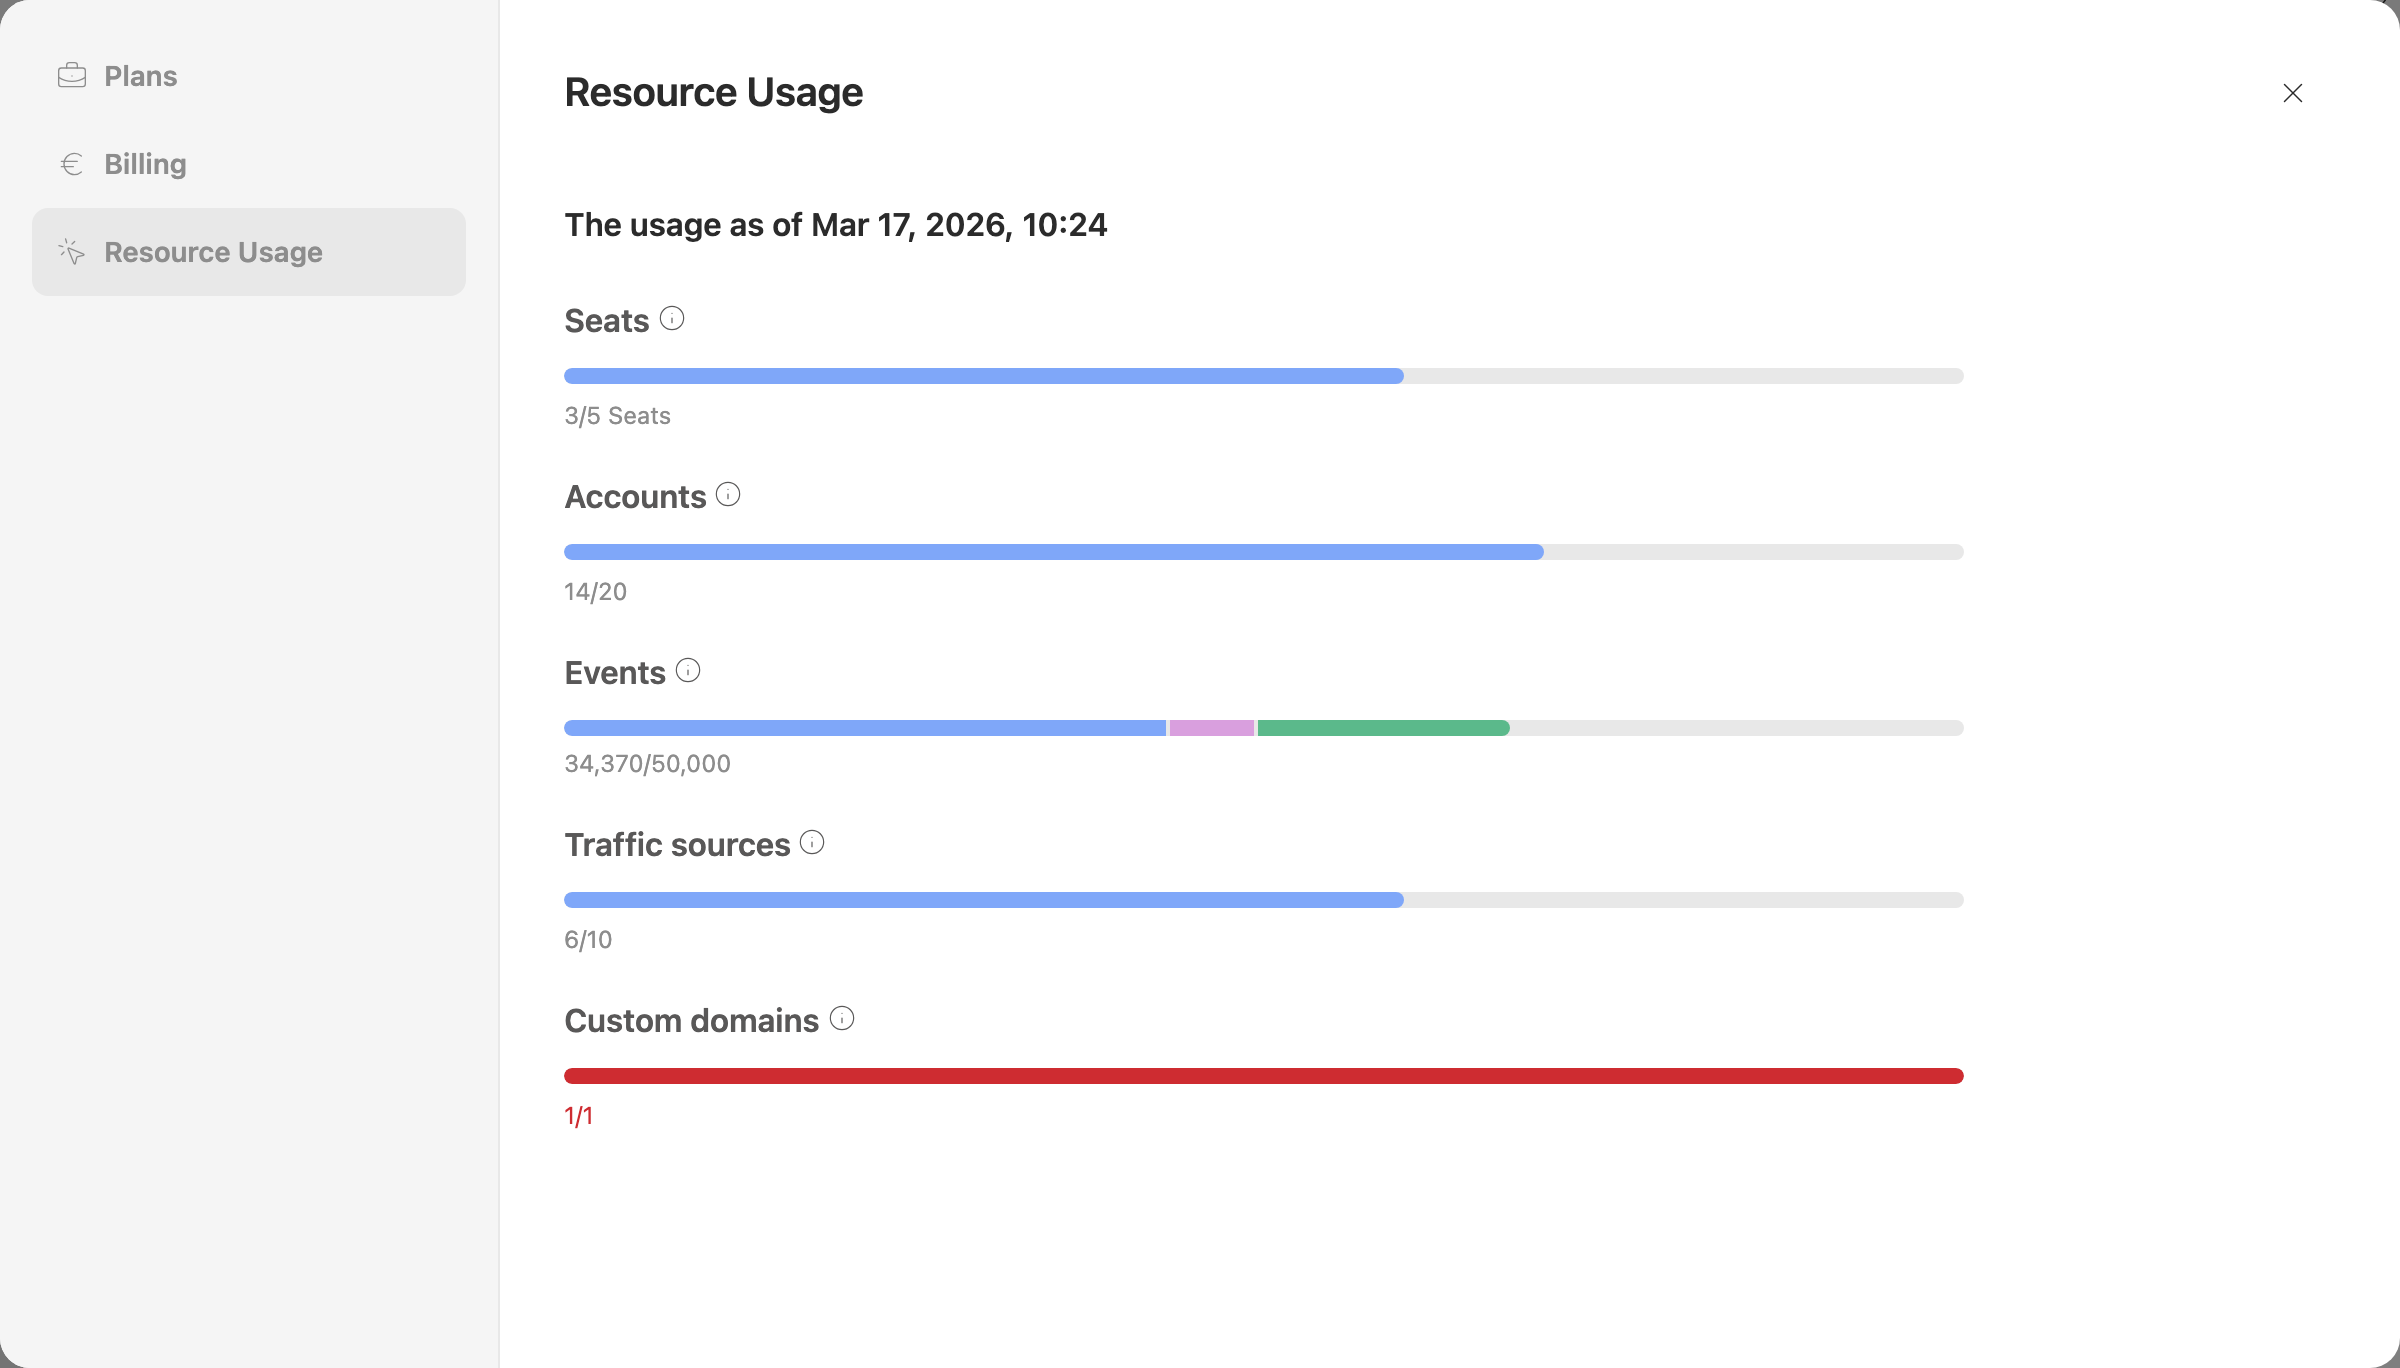This screenshot has height=1368, width=2400.
Task: Show info tooltip next to Custom domains
Action: (x=842, y=1019)
